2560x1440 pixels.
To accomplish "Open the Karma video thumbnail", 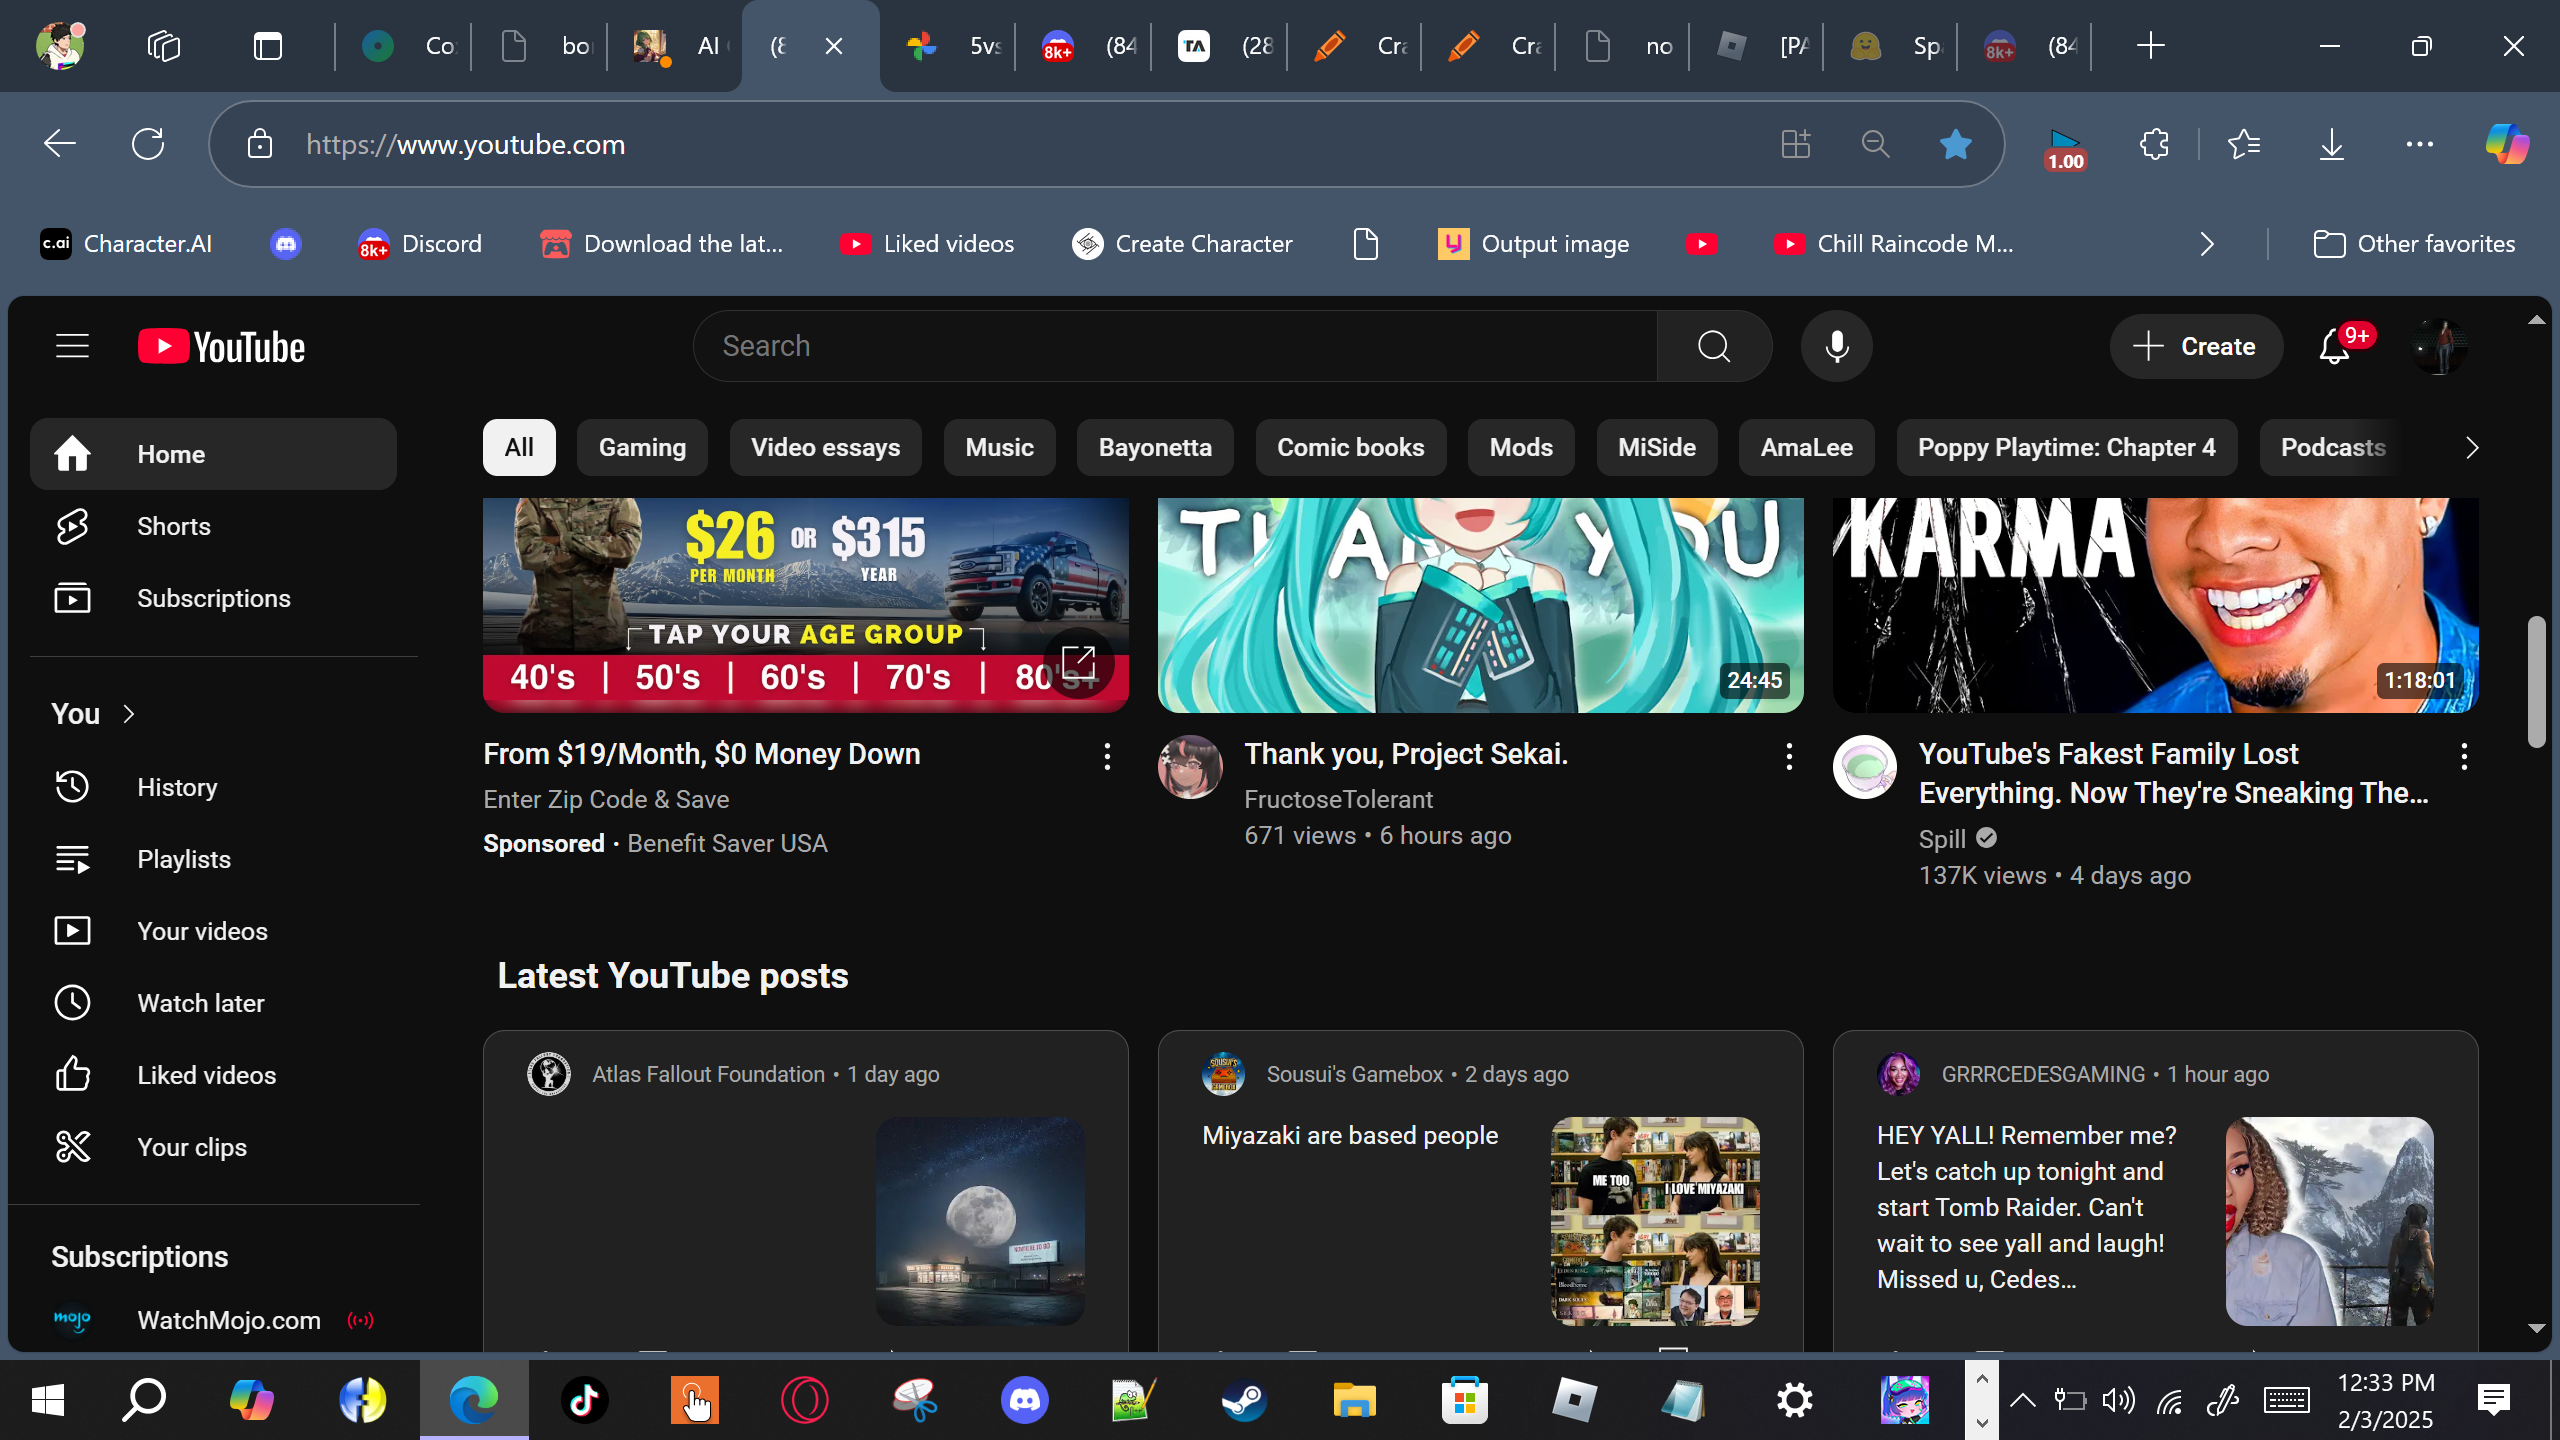I will 2155,605.
